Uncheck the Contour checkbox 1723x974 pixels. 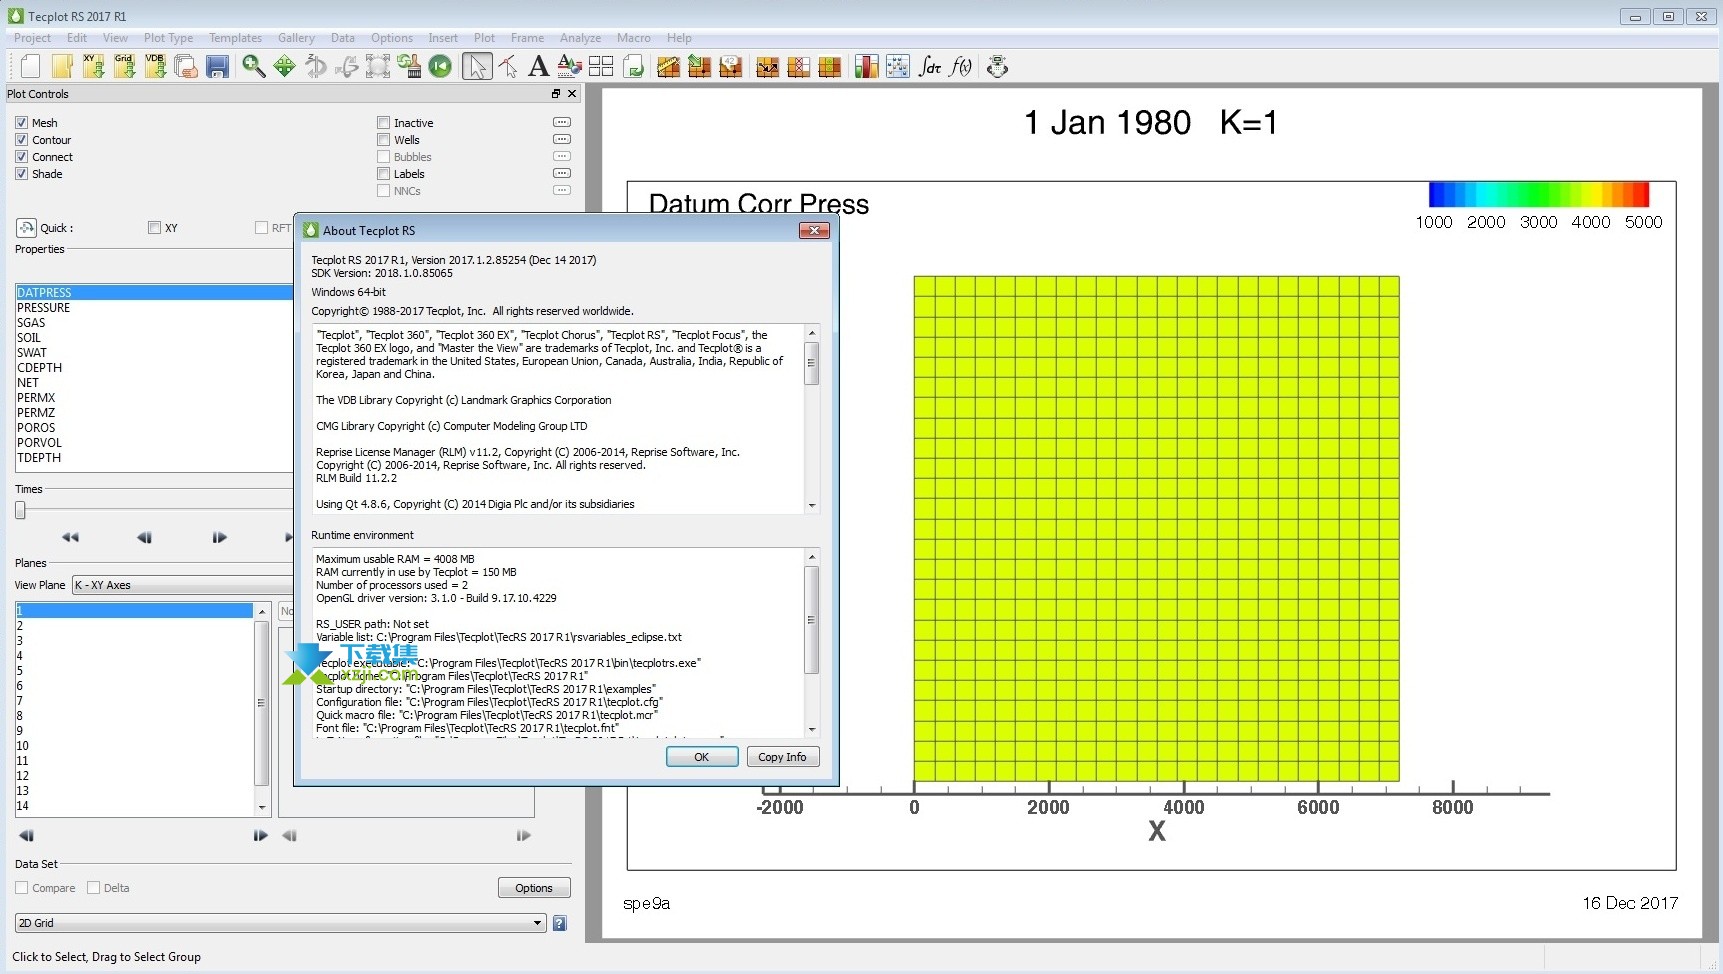[x=21, y=140]
